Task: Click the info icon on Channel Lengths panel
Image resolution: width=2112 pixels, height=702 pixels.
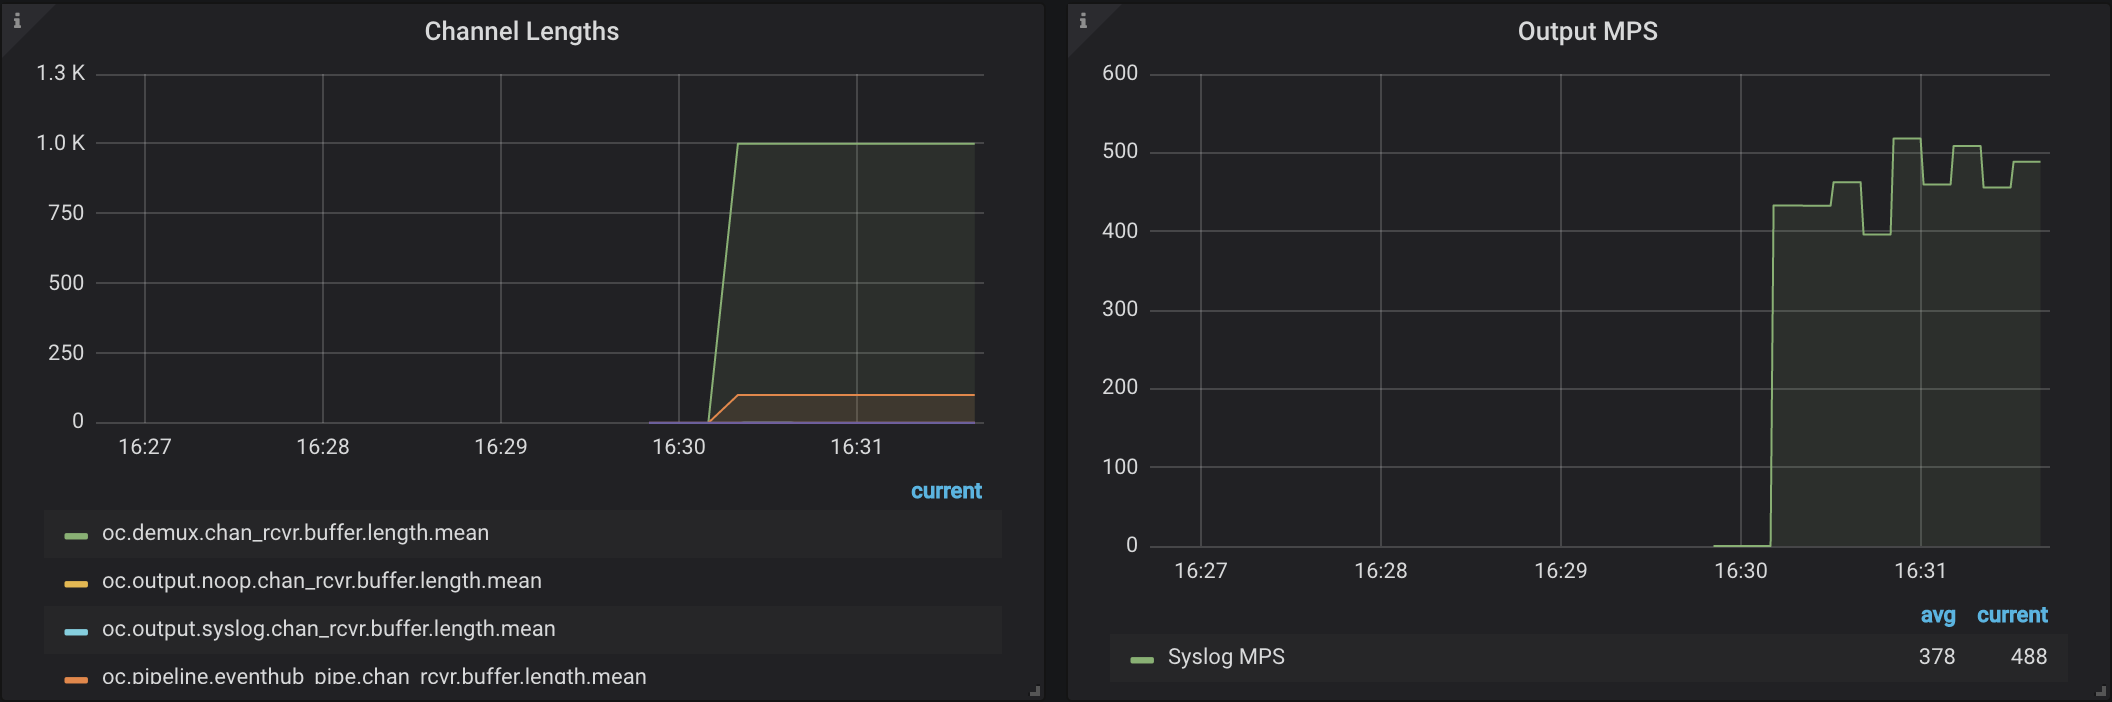Action: [x=17, y=20]
